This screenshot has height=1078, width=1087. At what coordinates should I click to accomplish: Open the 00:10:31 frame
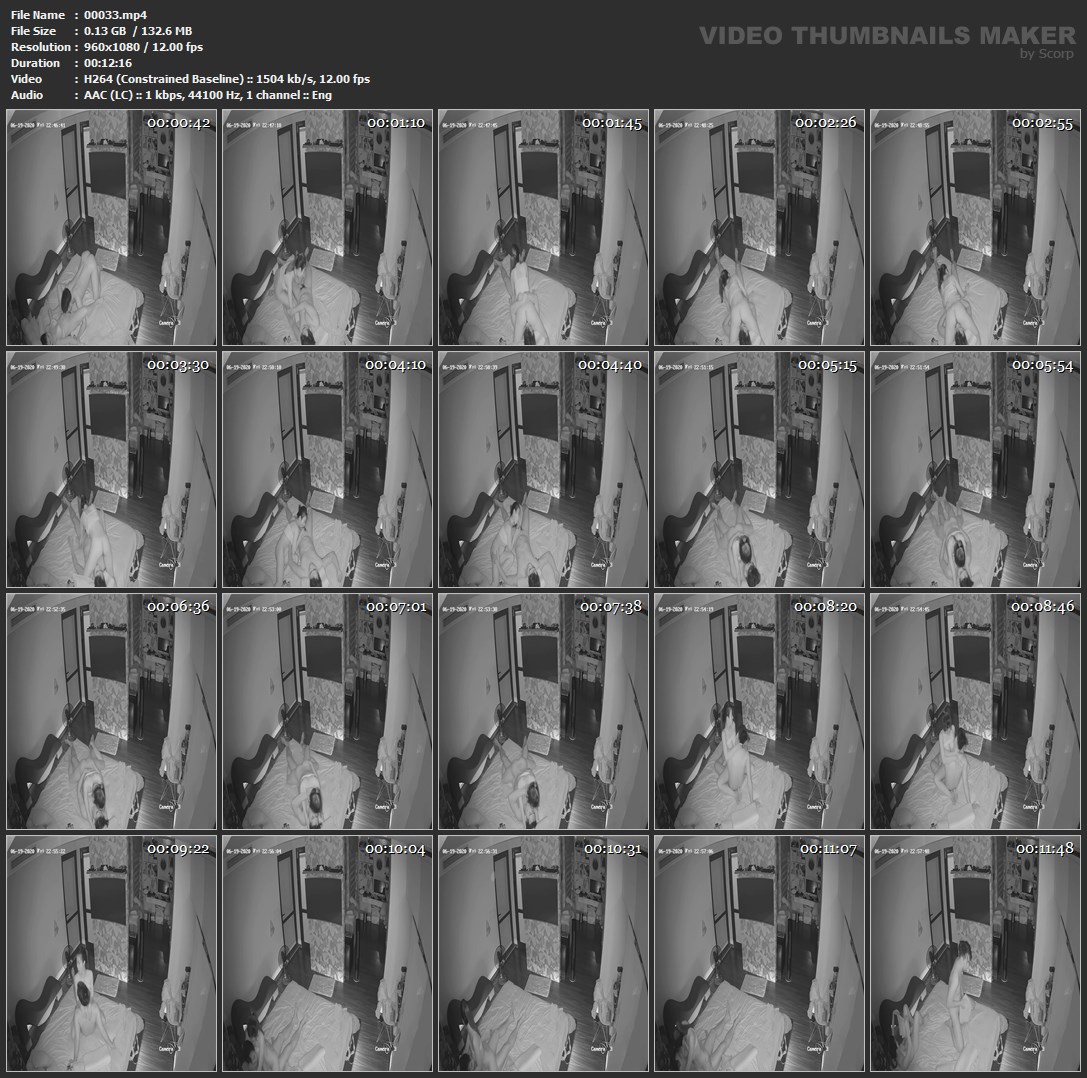[x=543, y=953]
